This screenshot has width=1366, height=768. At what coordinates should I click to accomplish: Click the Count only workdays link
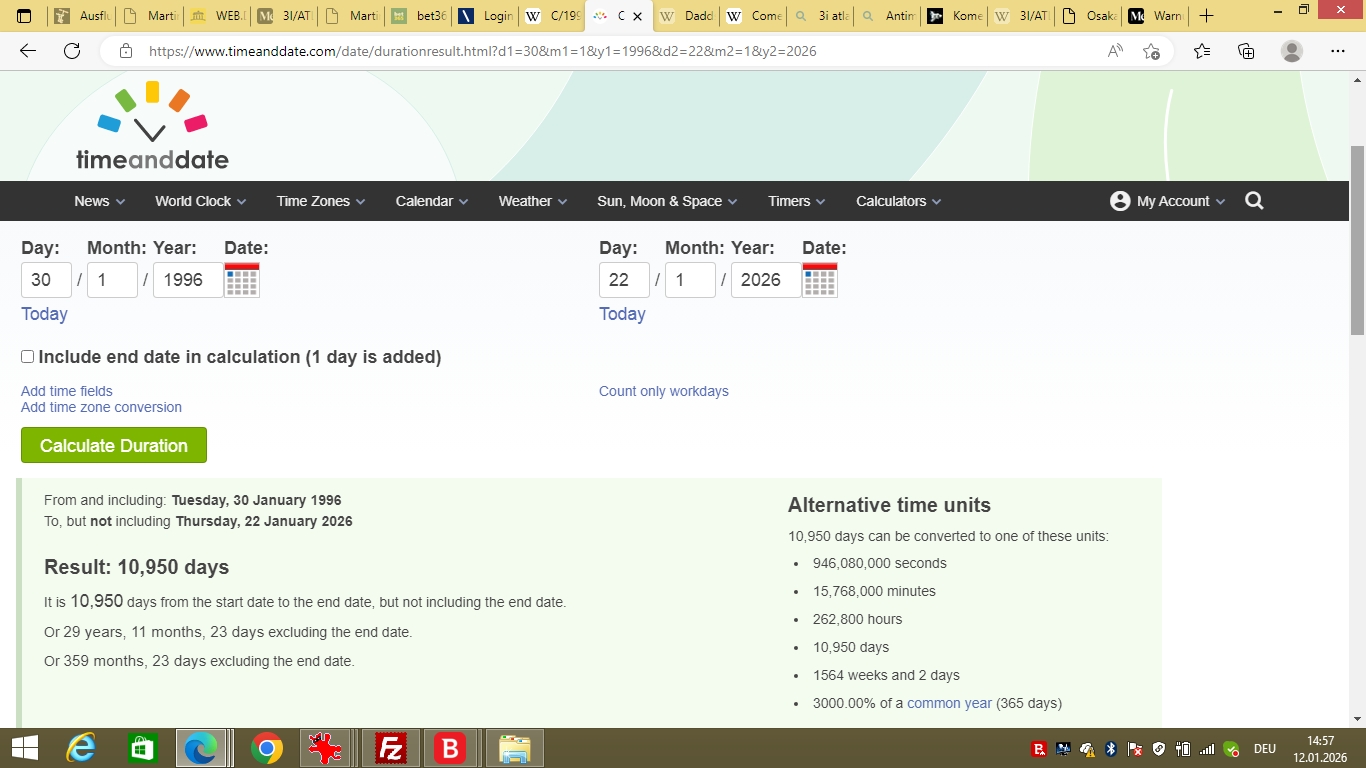tap(663, 391)
